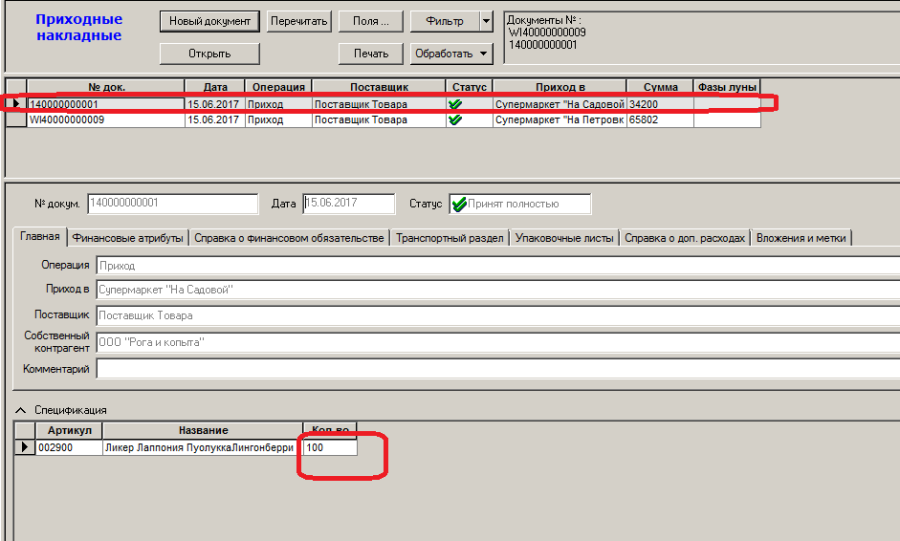Sort by Статус column header

(469, 87)
